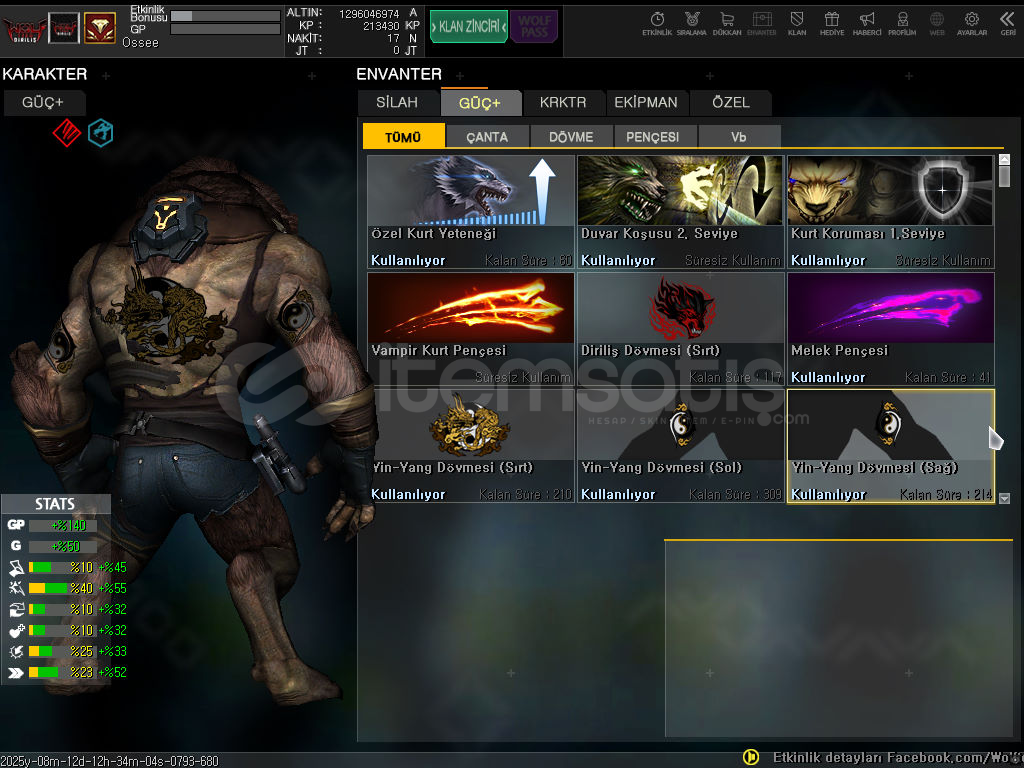Open the ÖZEL tab
The width and height of the screenshot is (1024, 768).
(x=731, y=103)
